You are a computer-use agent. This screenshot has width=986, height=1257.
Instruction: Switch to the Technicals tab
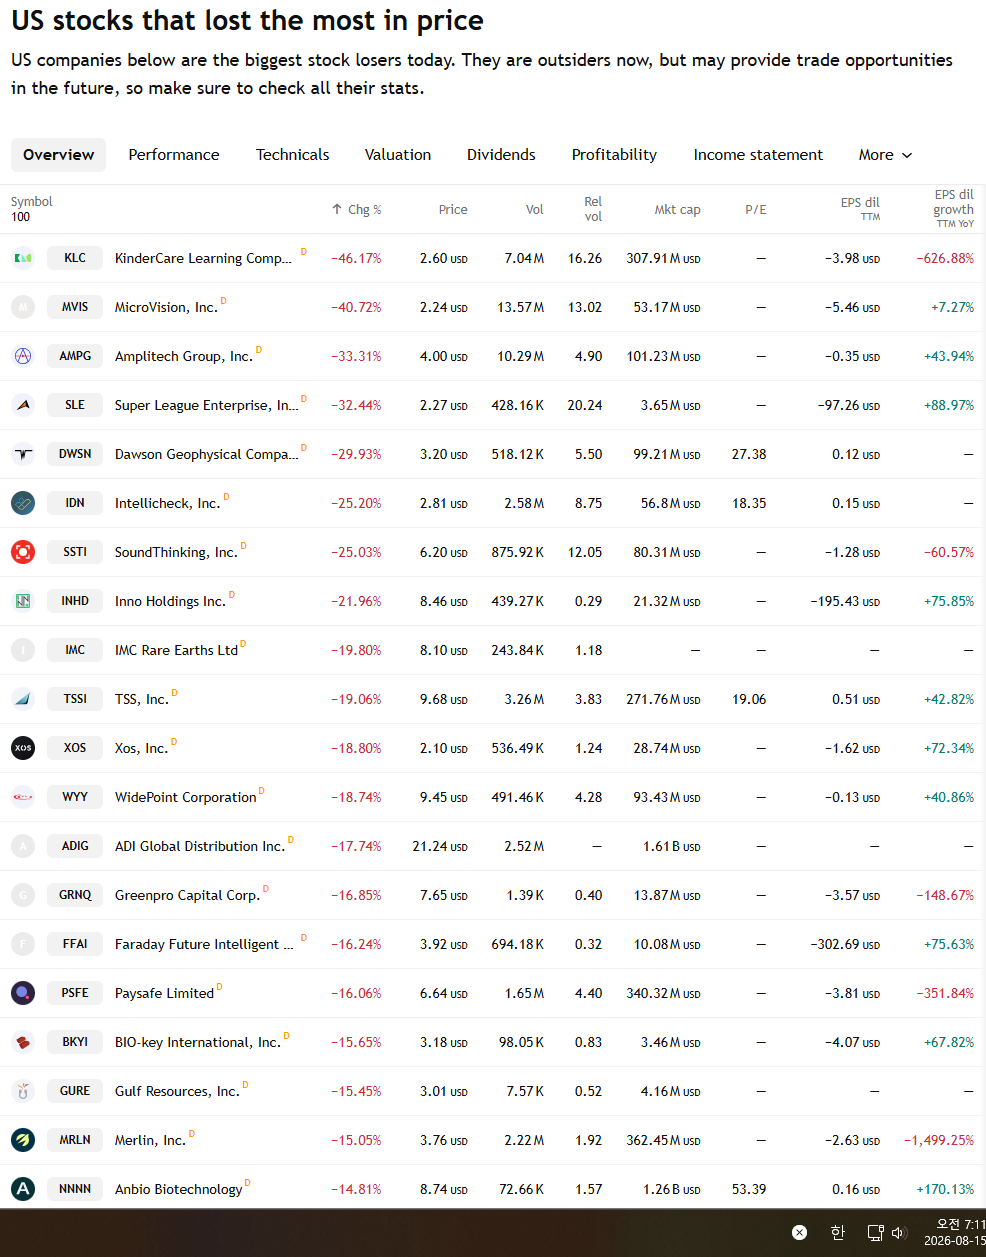tap(292, 155)
